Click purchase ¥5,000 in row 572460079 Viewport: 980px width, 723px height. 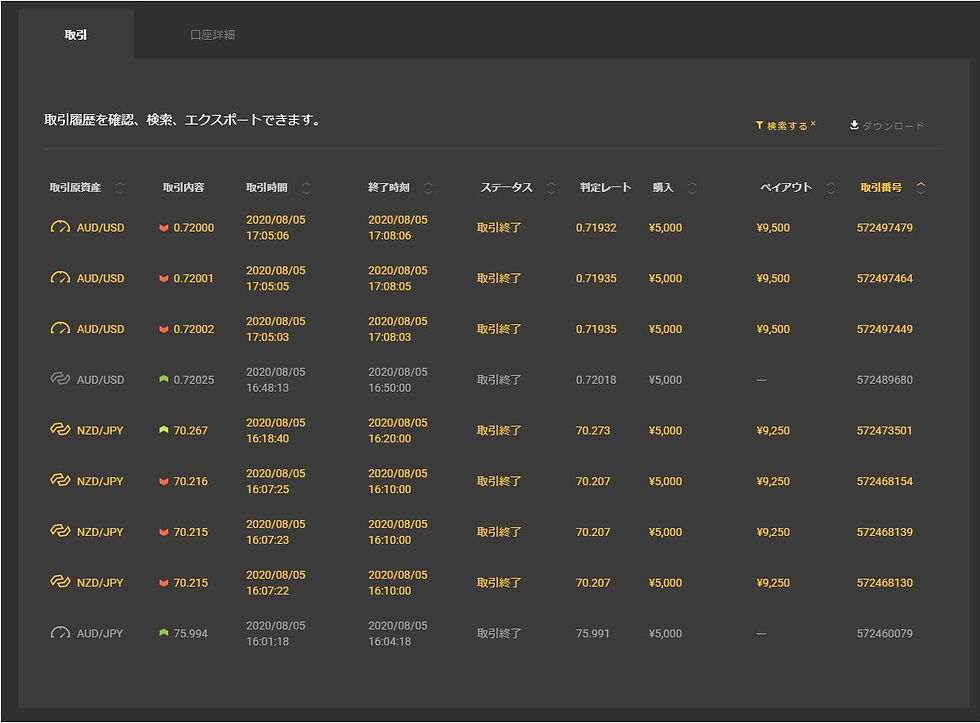665,633
